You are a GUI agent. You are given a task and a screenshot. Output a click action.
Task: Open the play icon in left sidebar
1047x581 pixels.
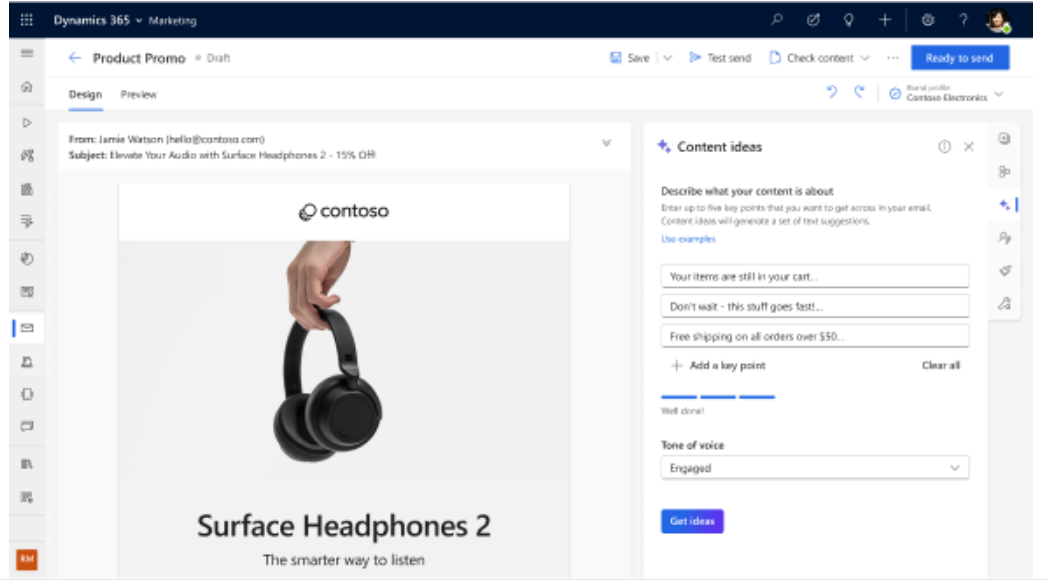[27, 123]
